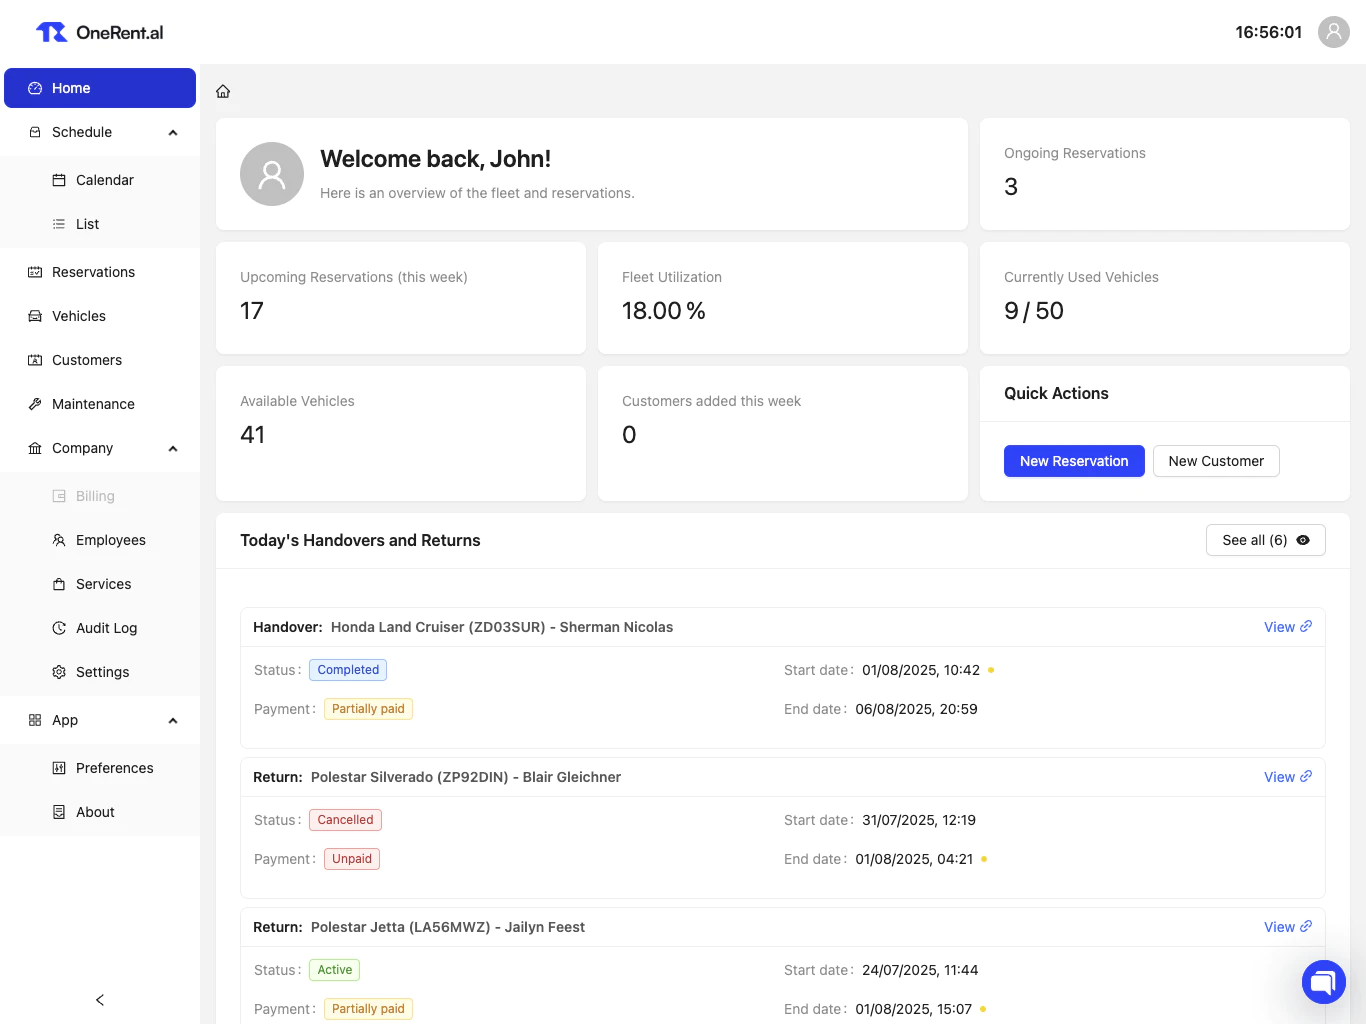View the Honda Land Cruiser handover
This screenshot has width=1366, height=1024.
pos(1288,627)
